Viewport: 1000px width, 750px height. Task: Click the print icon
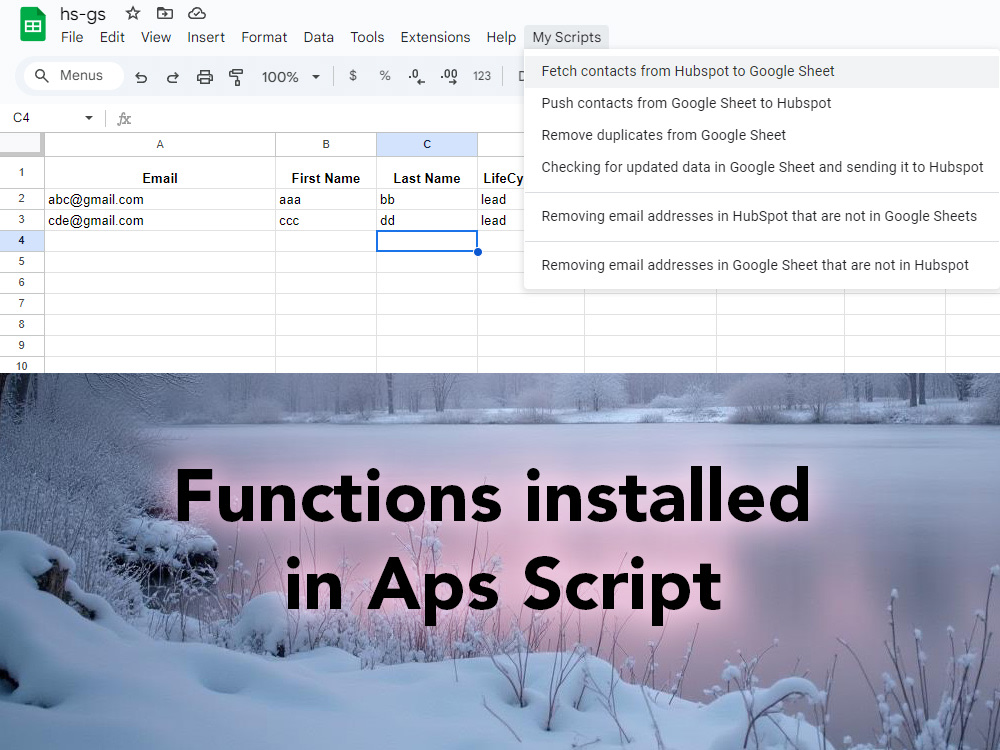[205, 77]
